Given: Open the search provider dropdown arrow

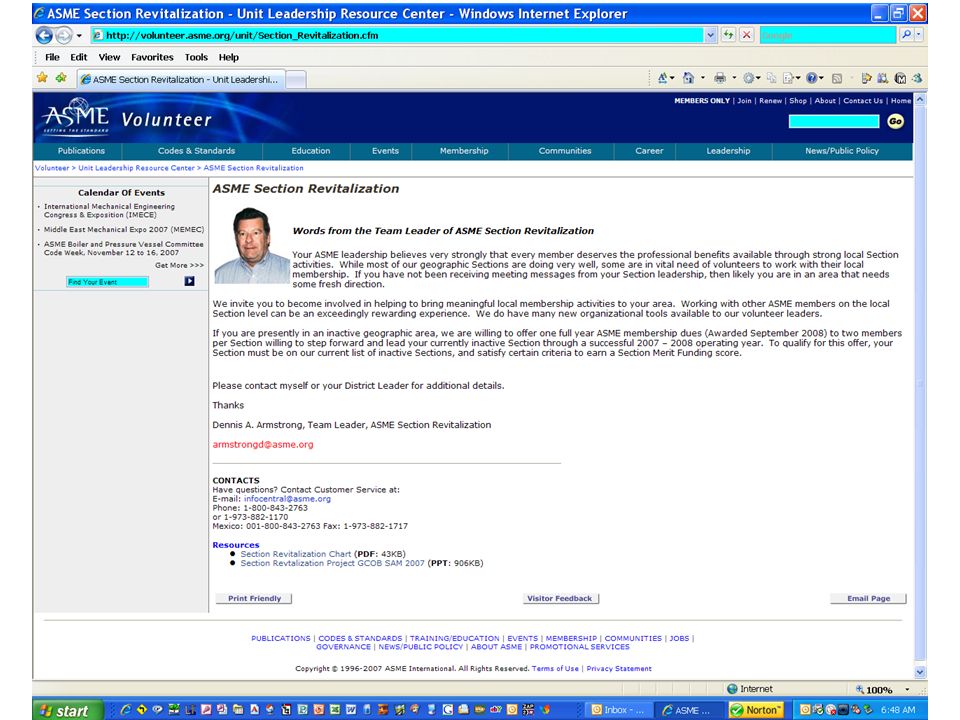Looking at the screenshot, I should tap(918, 35).
